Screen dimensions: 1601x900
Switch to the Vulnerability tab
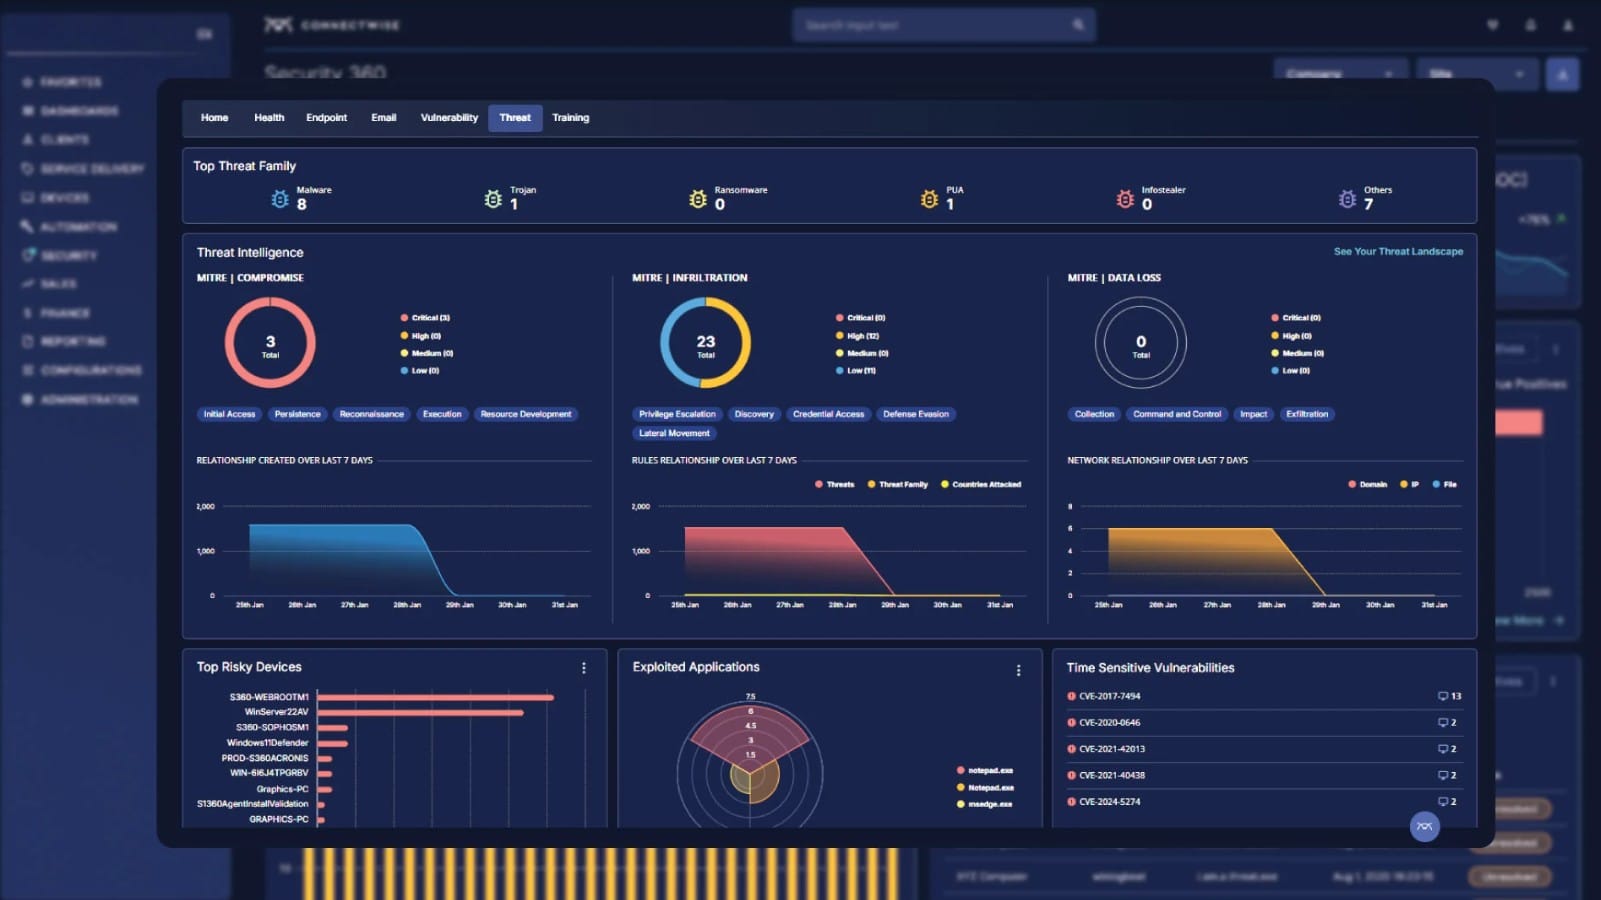(449, 118)
